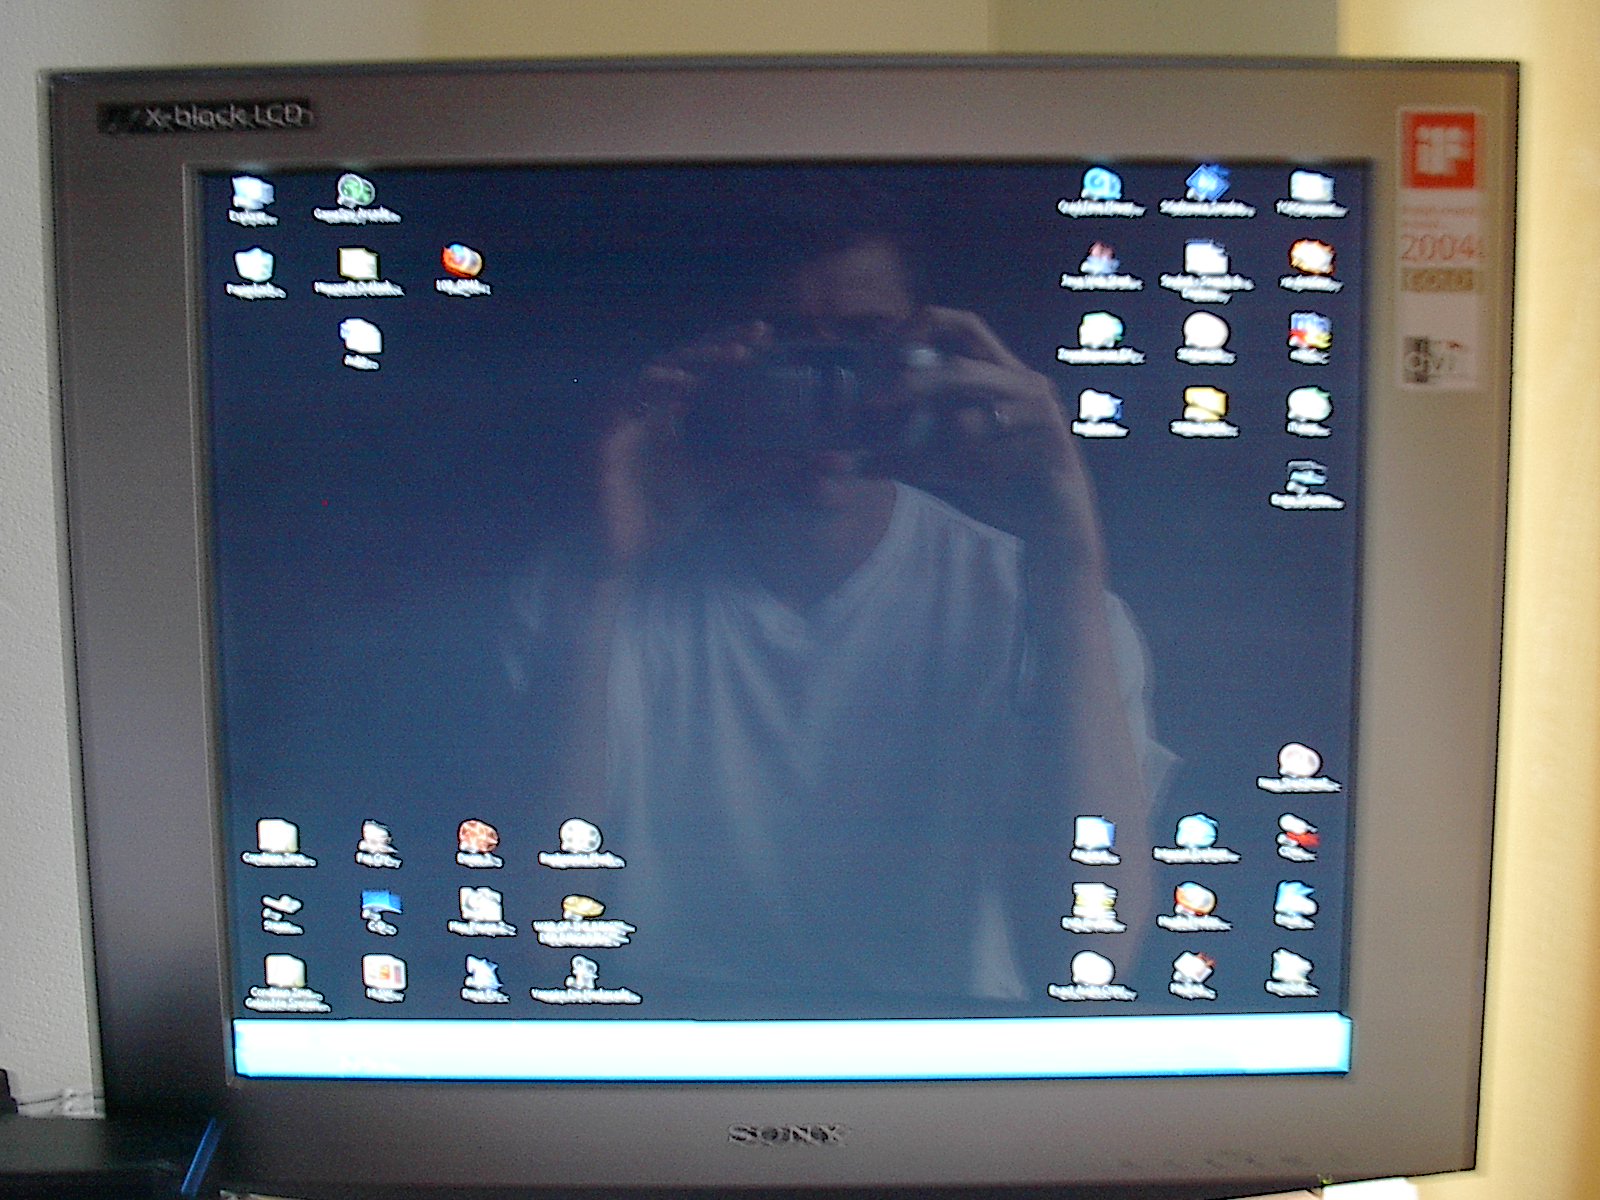The width and height of the screenshot is (1600, 1200).
Task: Open the Firefox browser desktop icon
Action: [462, 262]
